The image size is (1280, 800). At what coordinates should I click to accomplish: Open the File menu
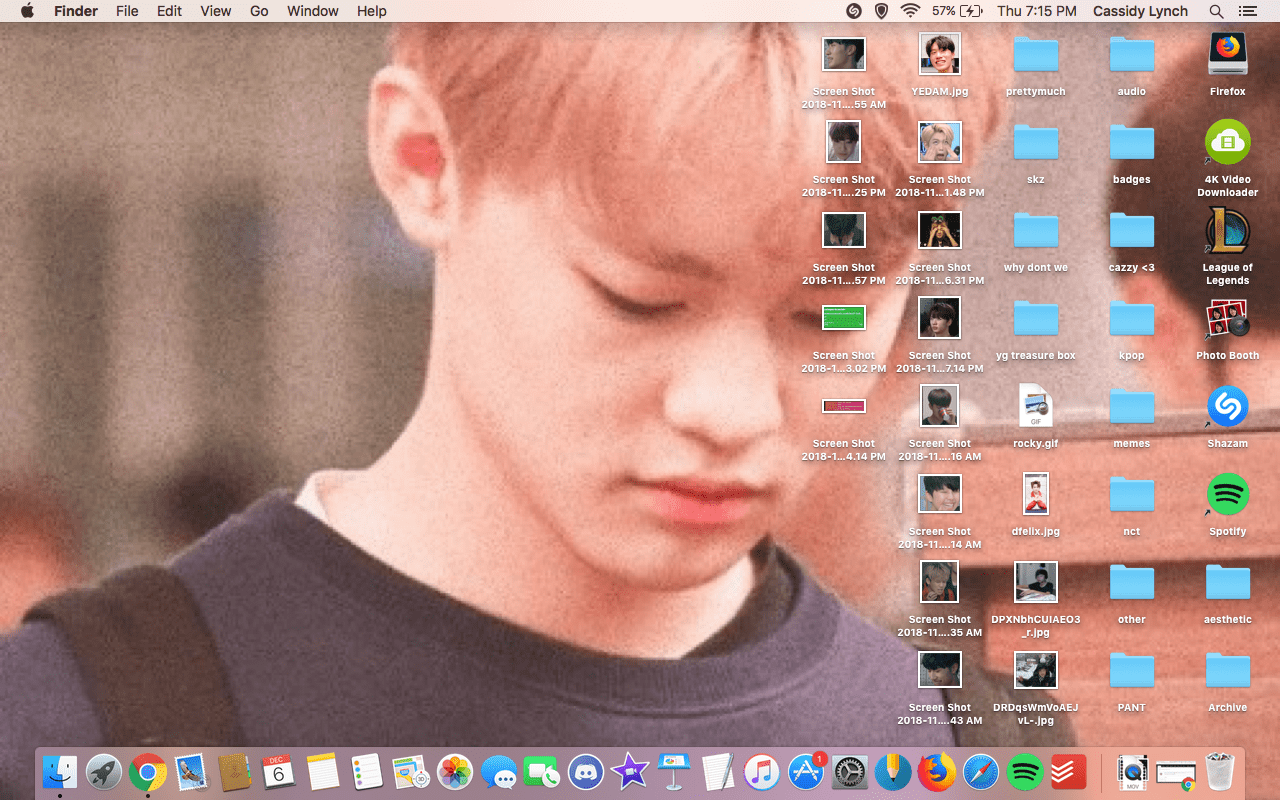(x=127, y=11)
